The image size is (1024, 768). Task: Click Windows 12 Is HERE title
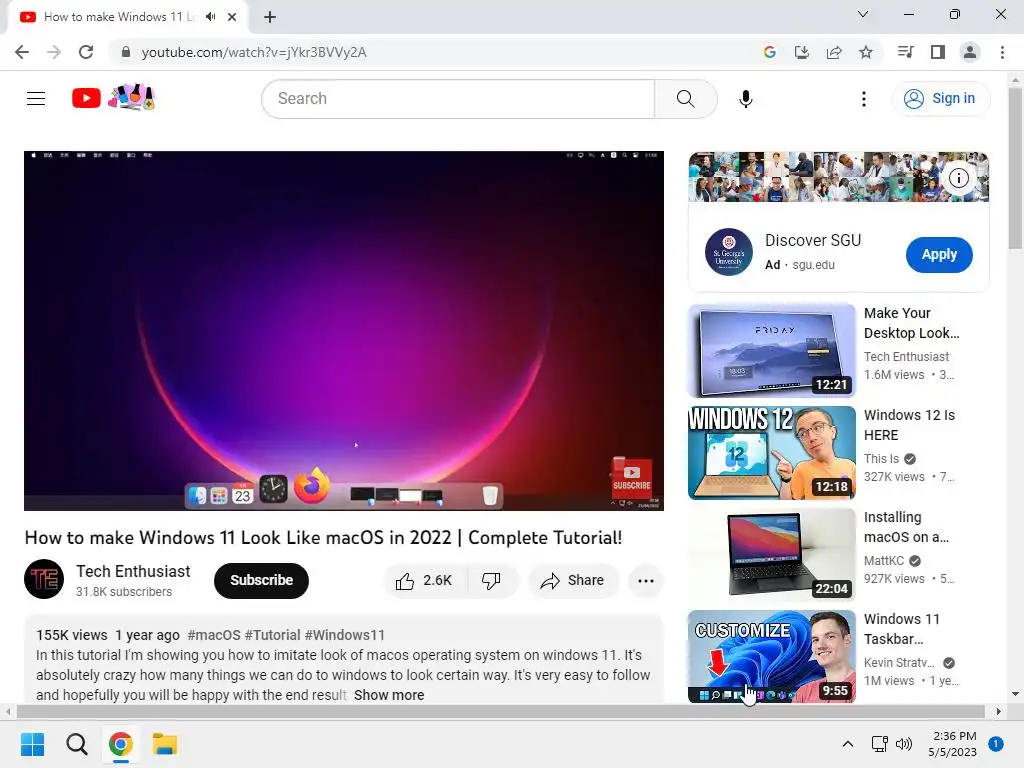click(910, 425)
